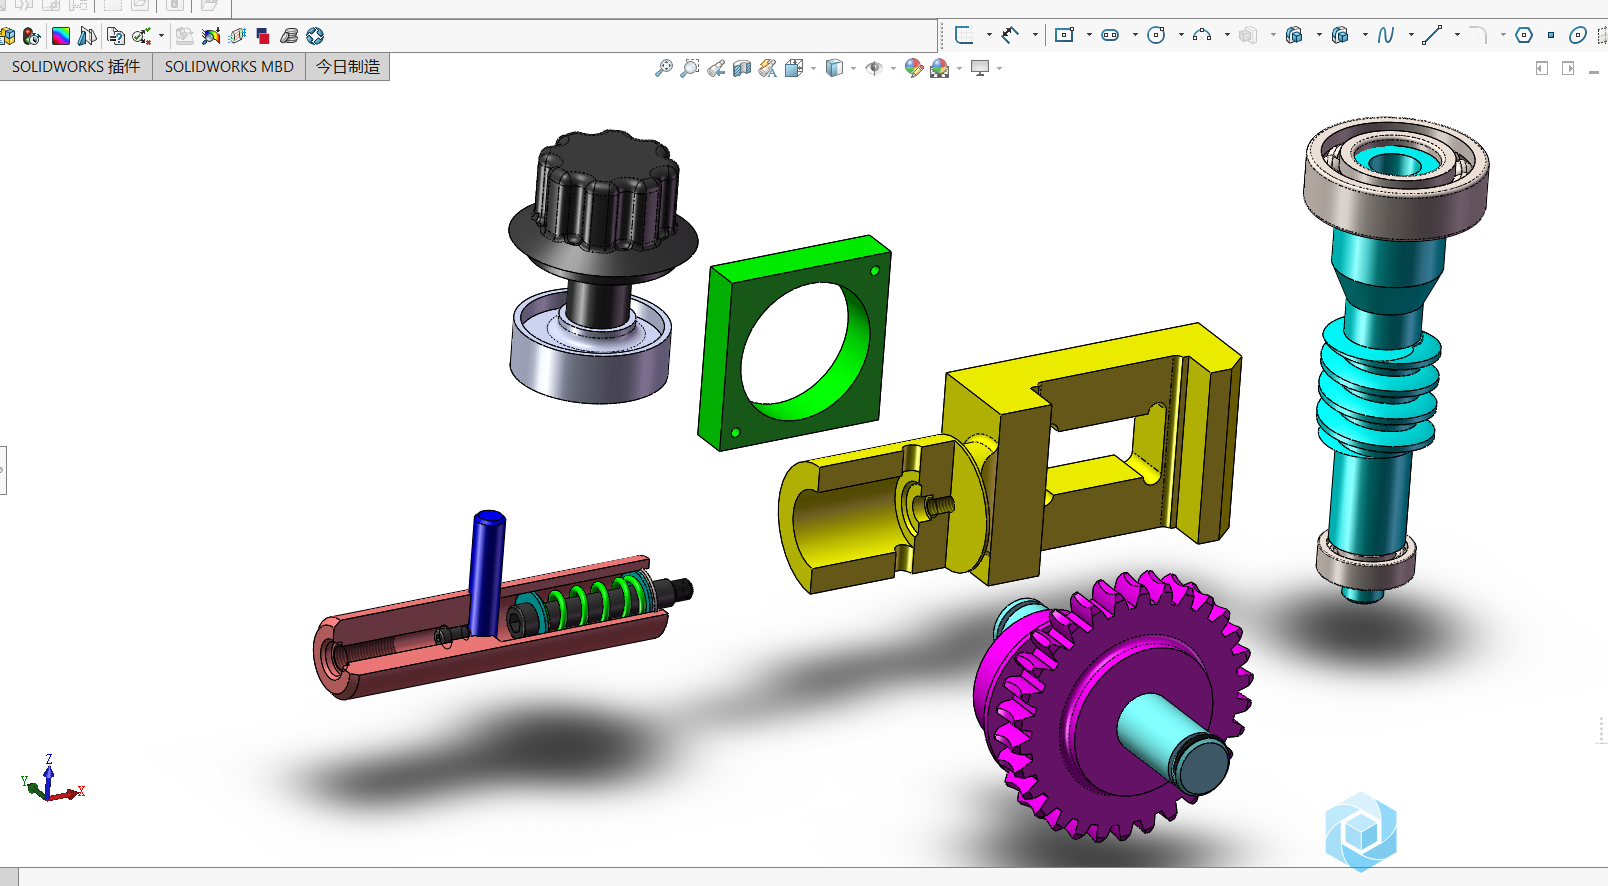Select the straight slot sketch tool

(x=1110, y=35)
